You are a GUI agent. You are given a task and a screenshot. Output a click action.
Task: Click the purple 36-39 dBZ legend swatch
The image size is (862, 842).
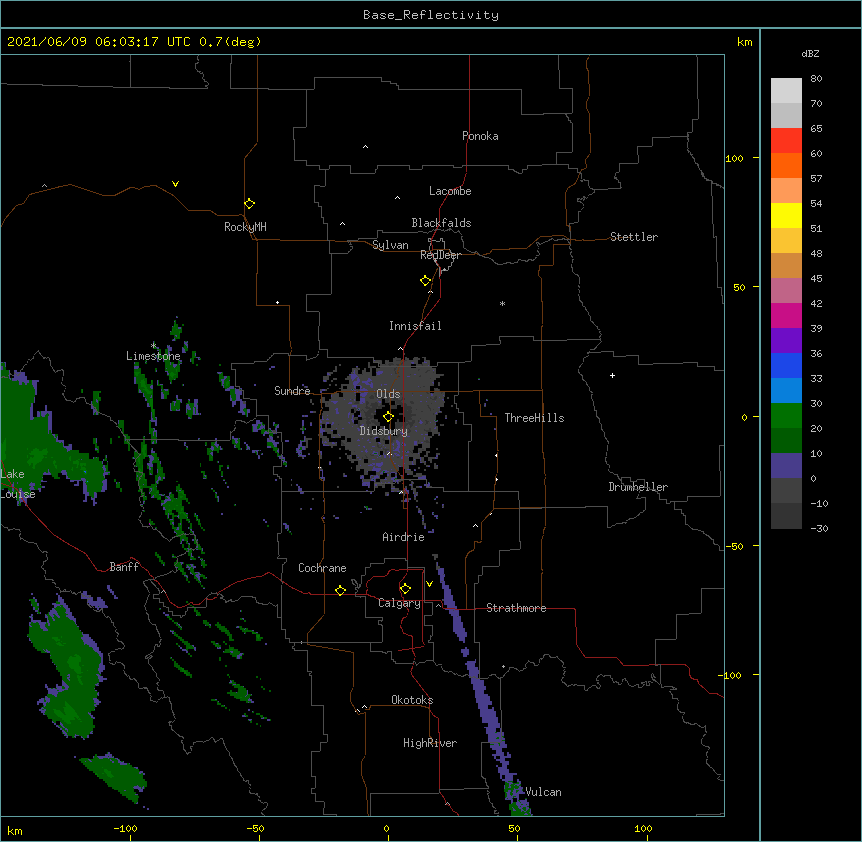click(x=786, y=340)
